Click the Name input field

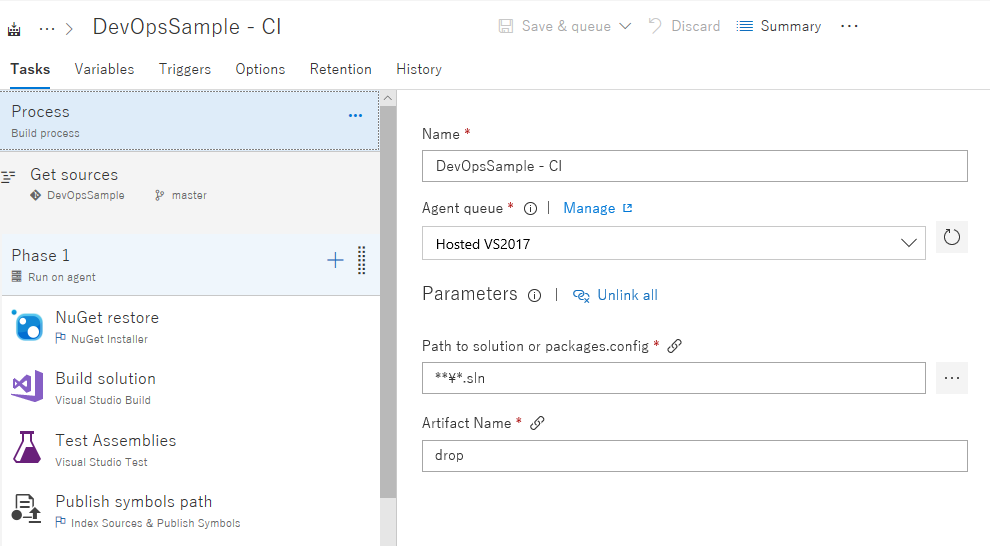(x=695, y=166)
